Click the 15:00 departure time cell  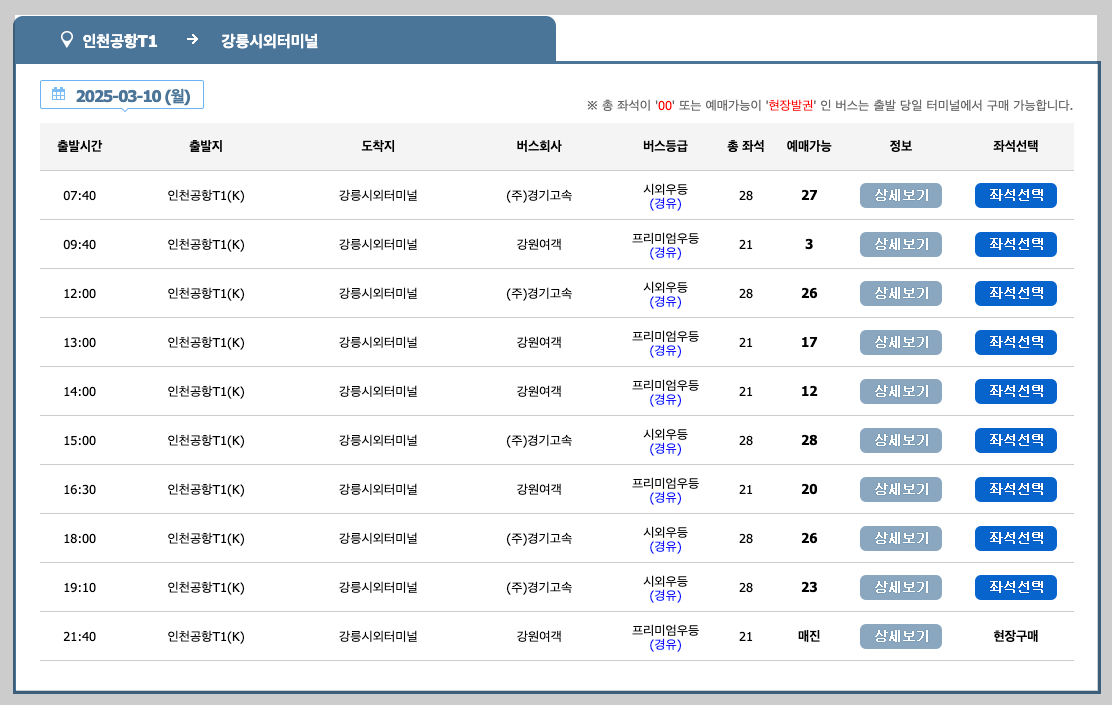pyautogui.click(x=79, y=440)
